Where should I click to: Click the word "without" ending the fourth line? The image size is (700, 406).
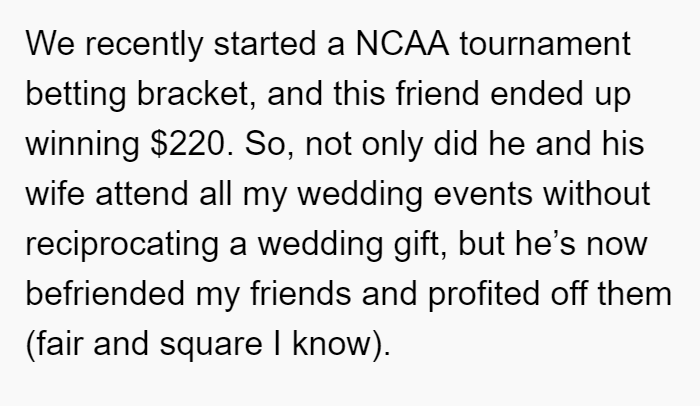click(596, 193)
